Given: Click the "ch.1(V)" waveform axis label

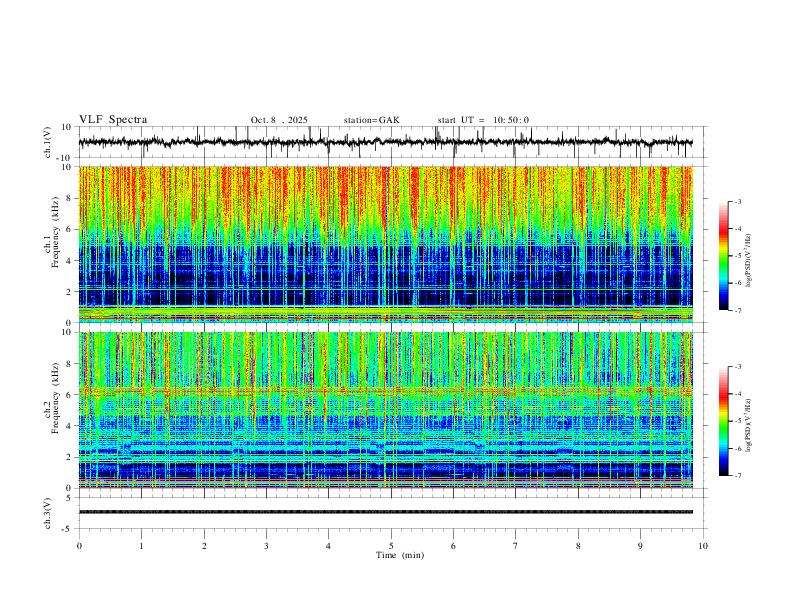Looking at the screenshot, I should (48, 142).
